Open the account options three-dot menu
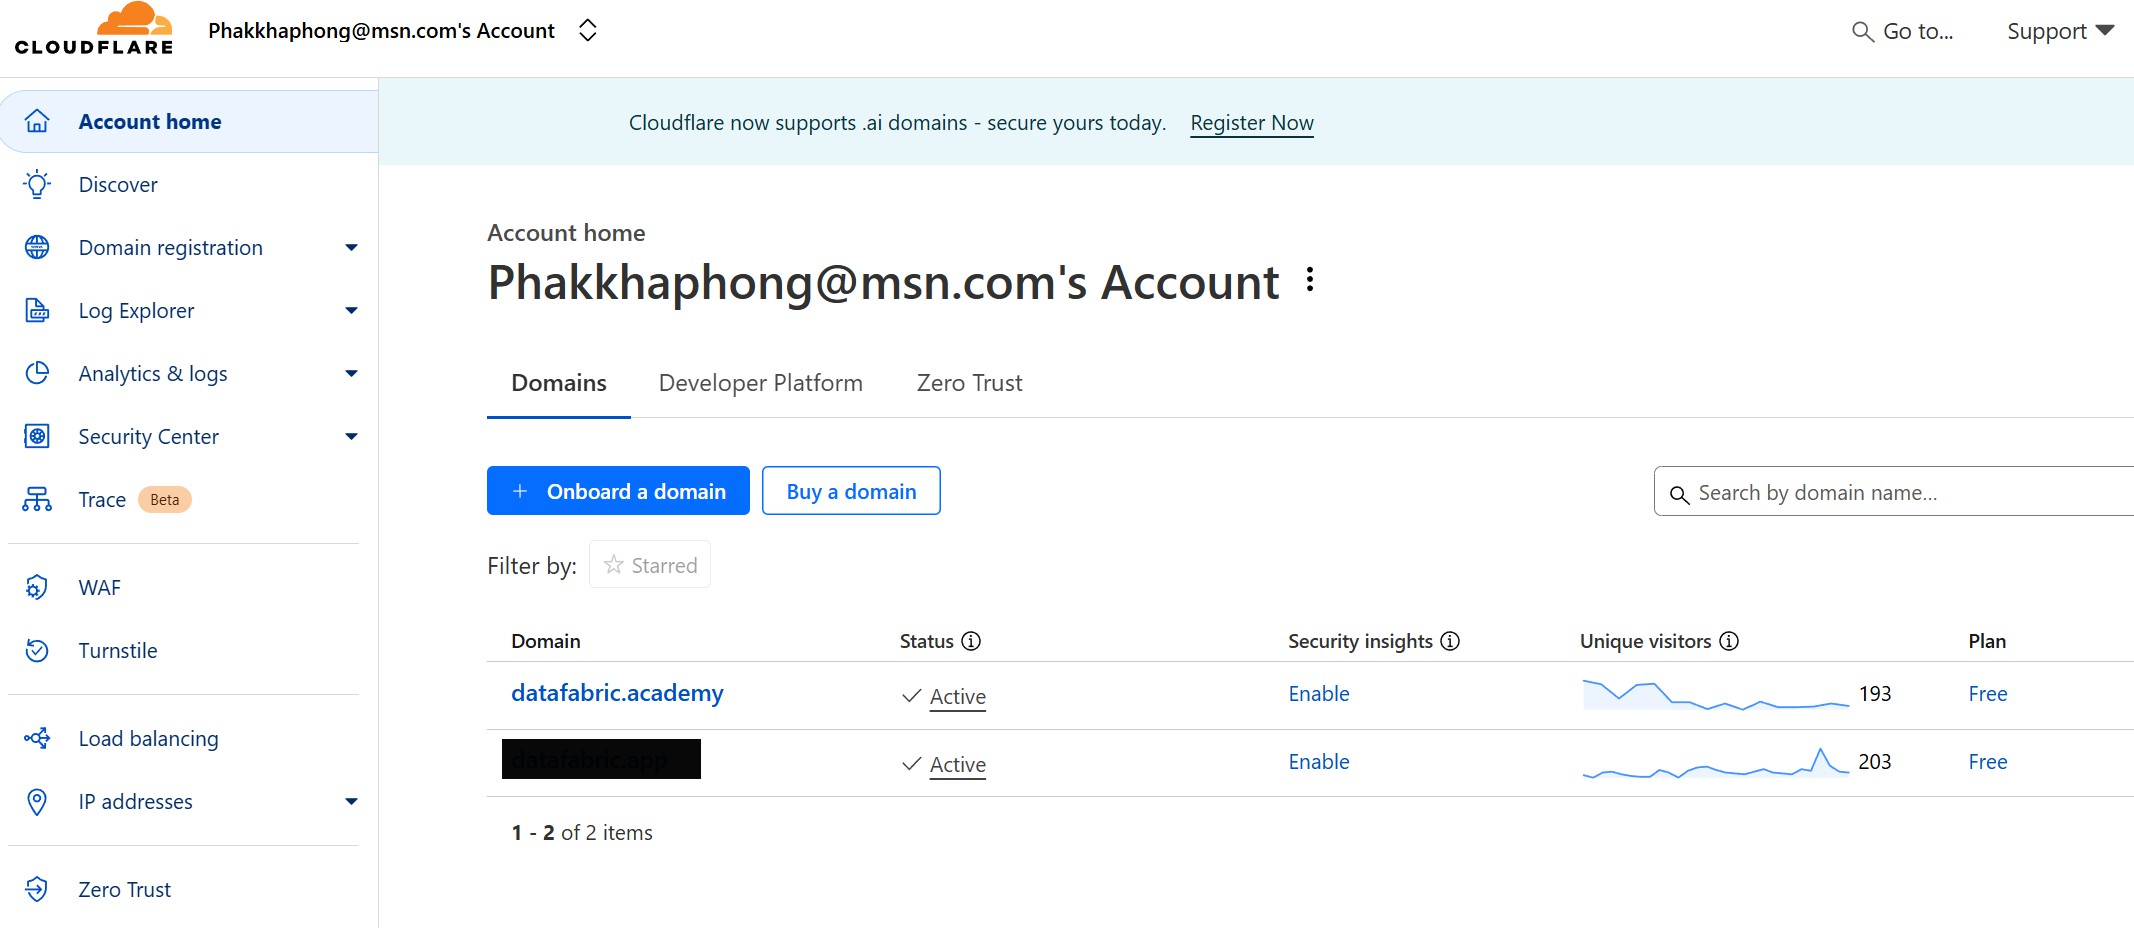Viewport: 2134px width, 928px height. tap(1310, 282)
